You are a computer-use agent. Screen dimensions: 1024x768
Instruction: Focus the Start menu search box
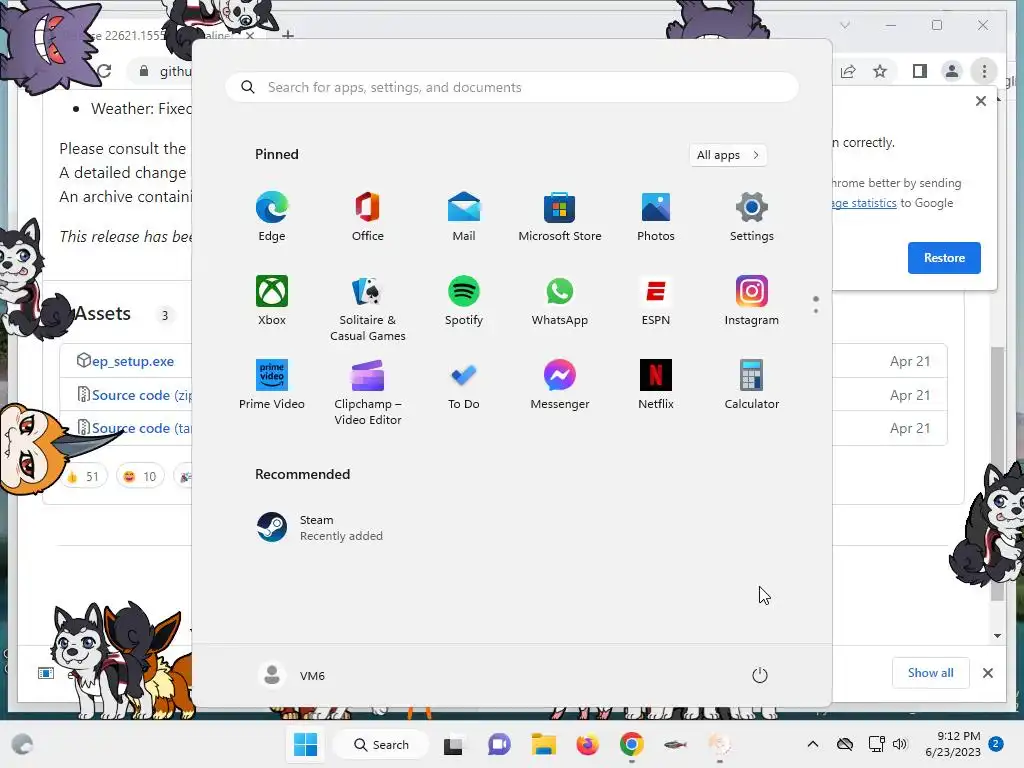click(x=512, y=88)
